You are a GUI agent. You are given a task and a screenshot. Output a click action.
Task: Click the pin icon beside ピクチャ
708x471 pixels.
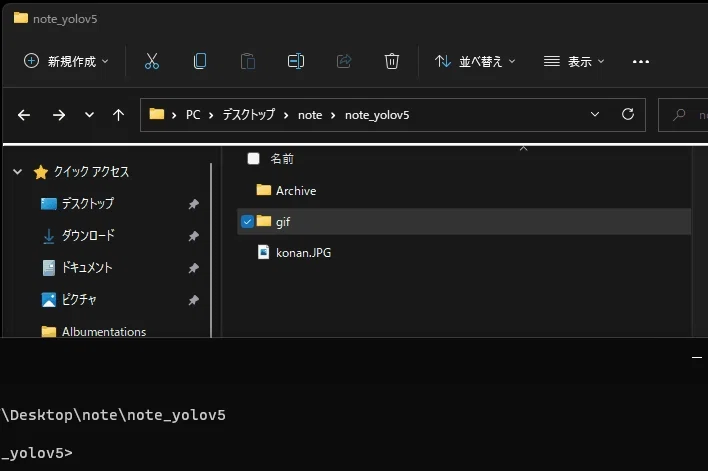pyautogui.click(x=194, y=300)
